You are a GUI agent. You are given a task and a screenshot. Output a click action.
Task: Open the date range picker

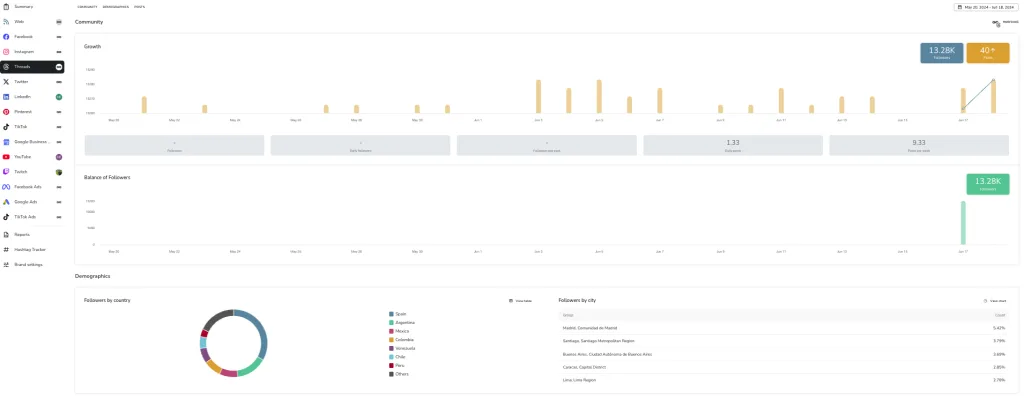(987, 7)
